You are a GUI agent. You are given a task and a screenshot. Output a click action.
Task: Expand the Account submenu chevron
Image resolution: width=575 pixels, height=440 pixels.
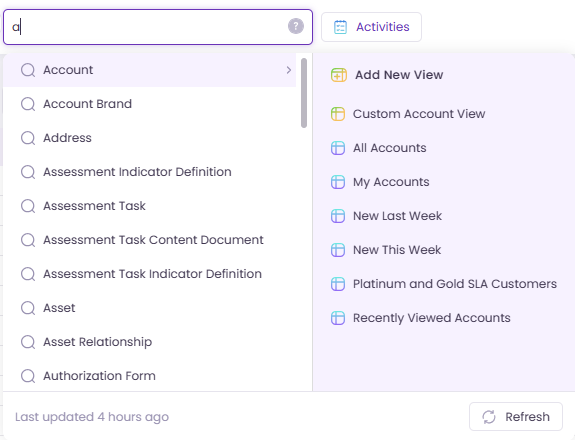(289, 70)
